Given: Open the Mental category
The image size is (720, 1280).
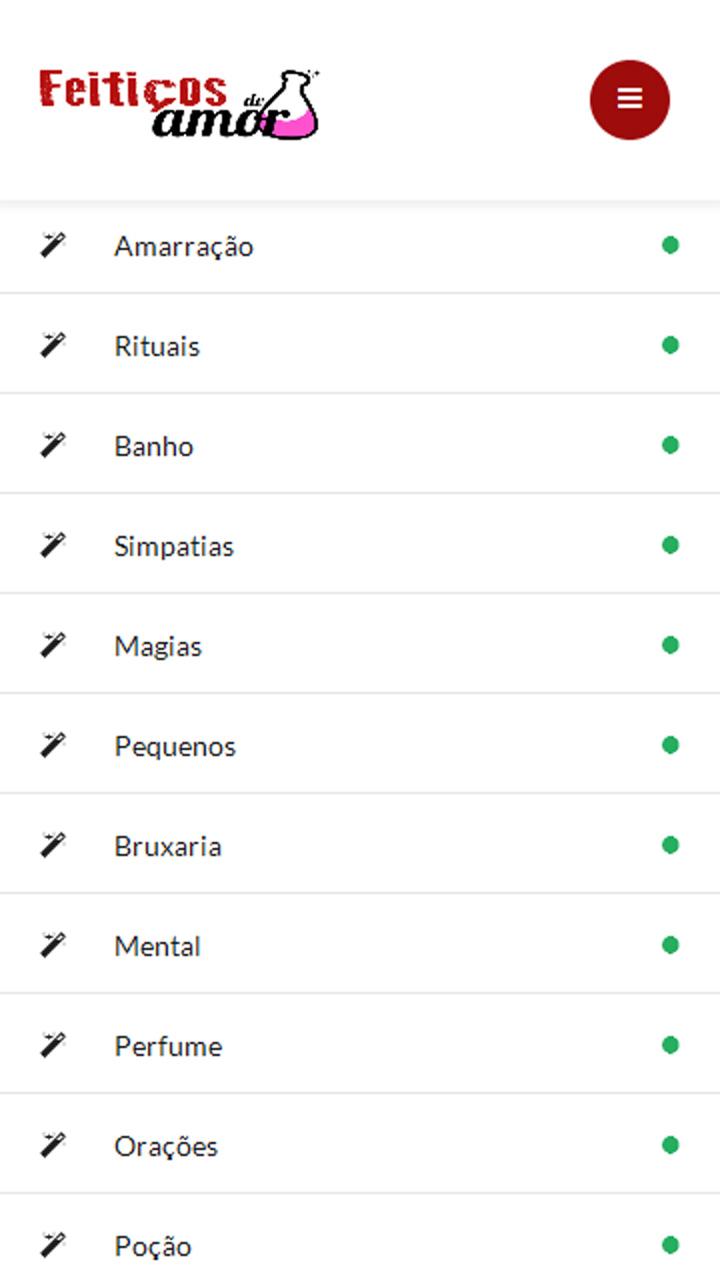Looking at the screenshot, I should coord(360,944).
